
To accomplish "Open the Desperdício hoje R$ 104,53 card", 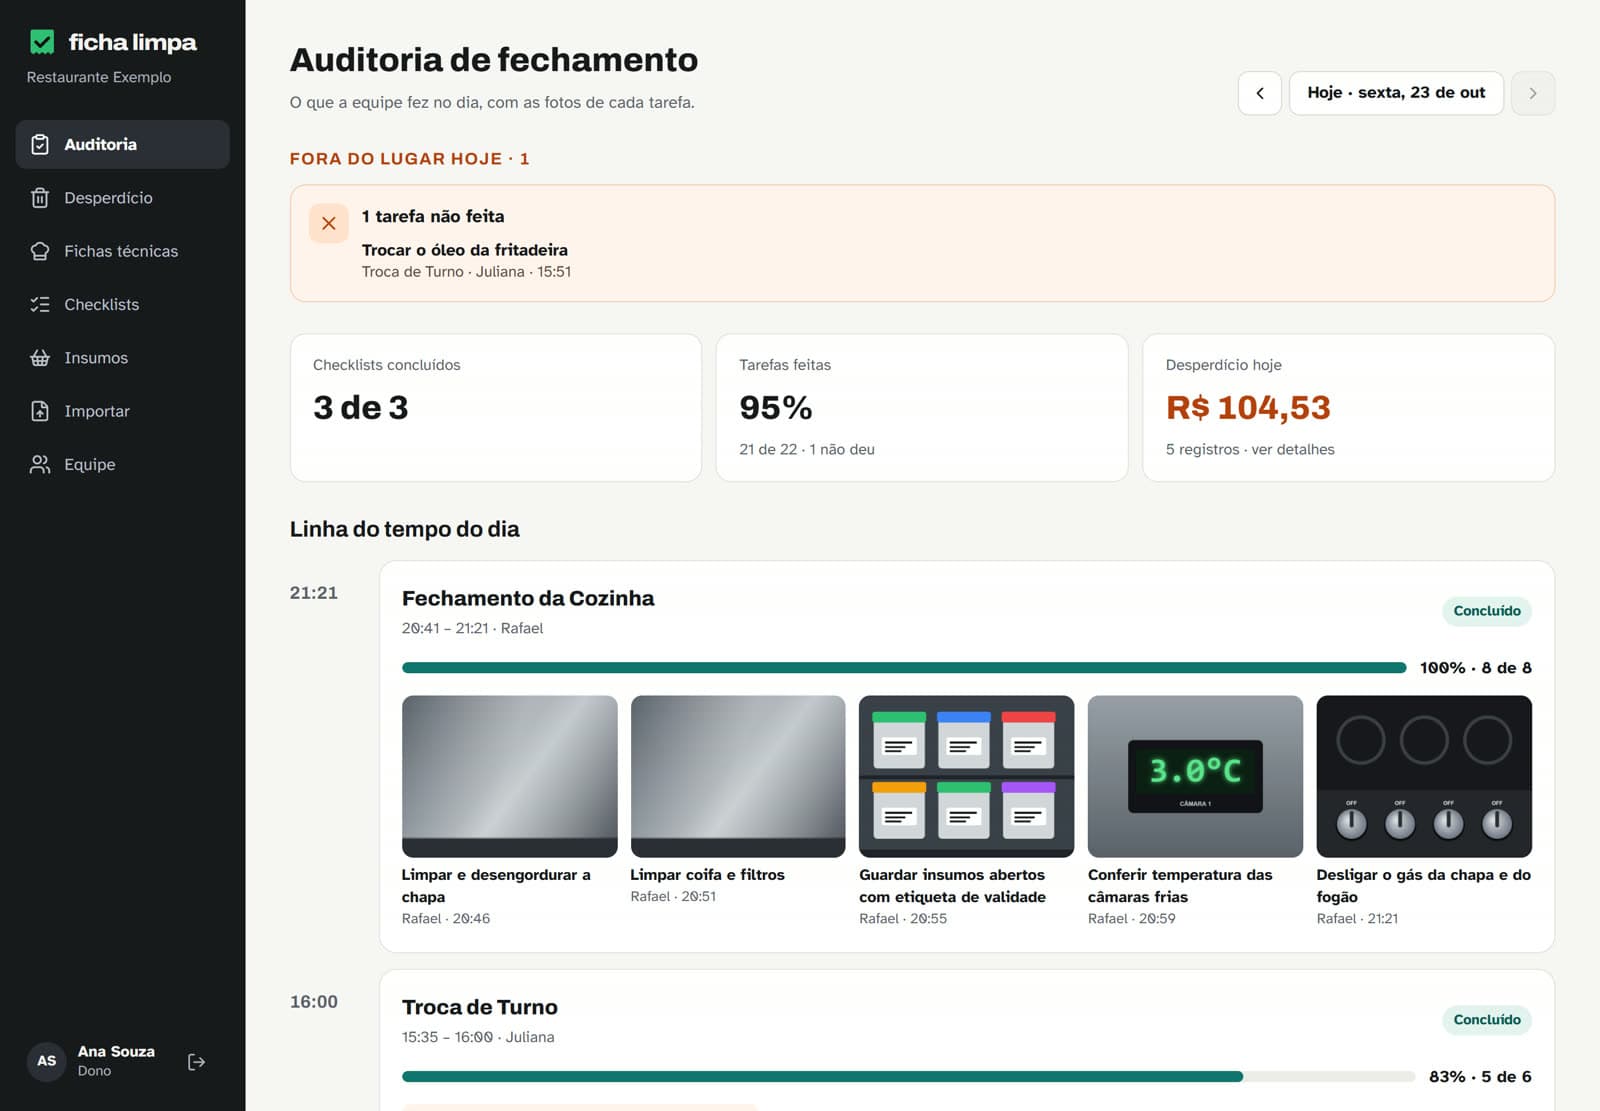I will coord(1348,408).
